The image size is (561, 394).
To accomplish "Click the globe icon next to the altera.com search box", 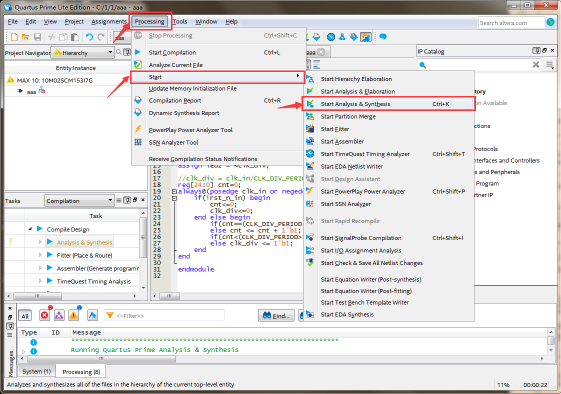I will 550,23.
